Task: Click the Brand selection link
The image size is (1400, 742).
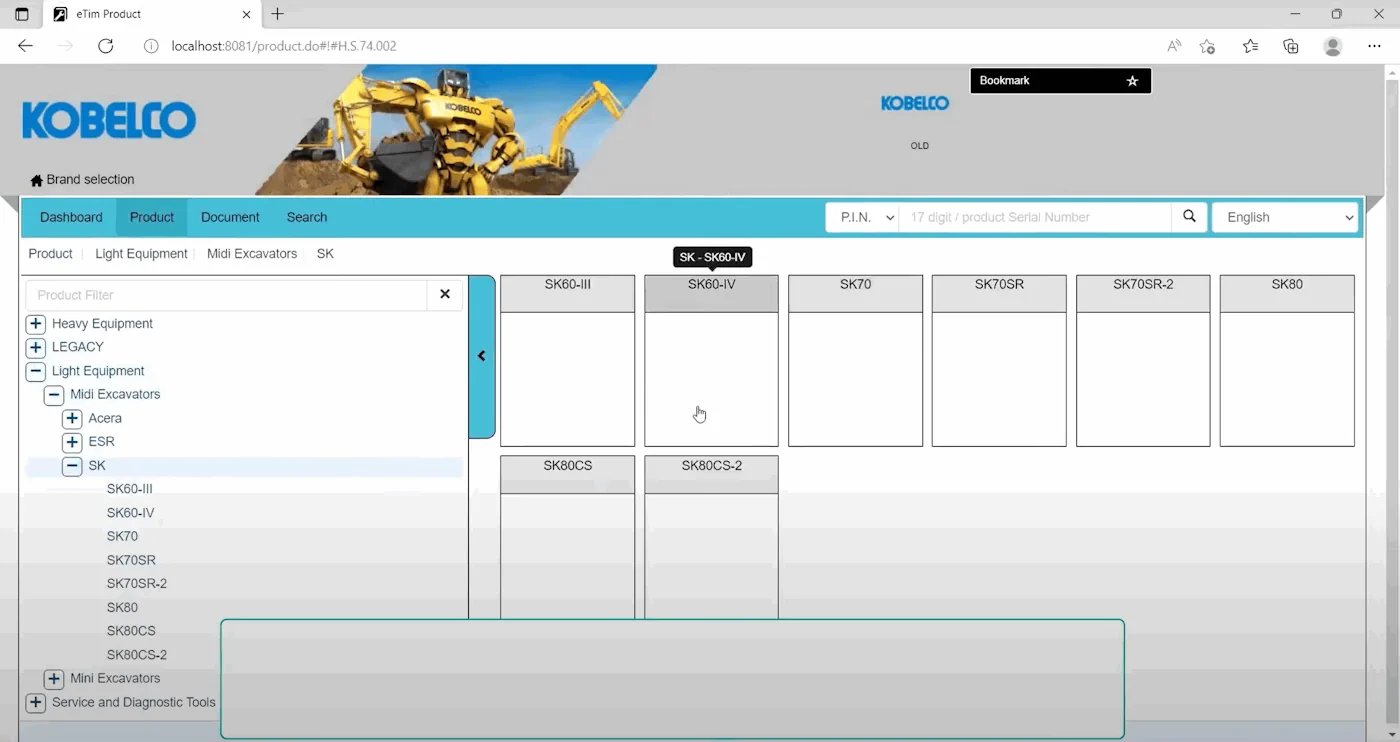Action: tap(90, 180)
